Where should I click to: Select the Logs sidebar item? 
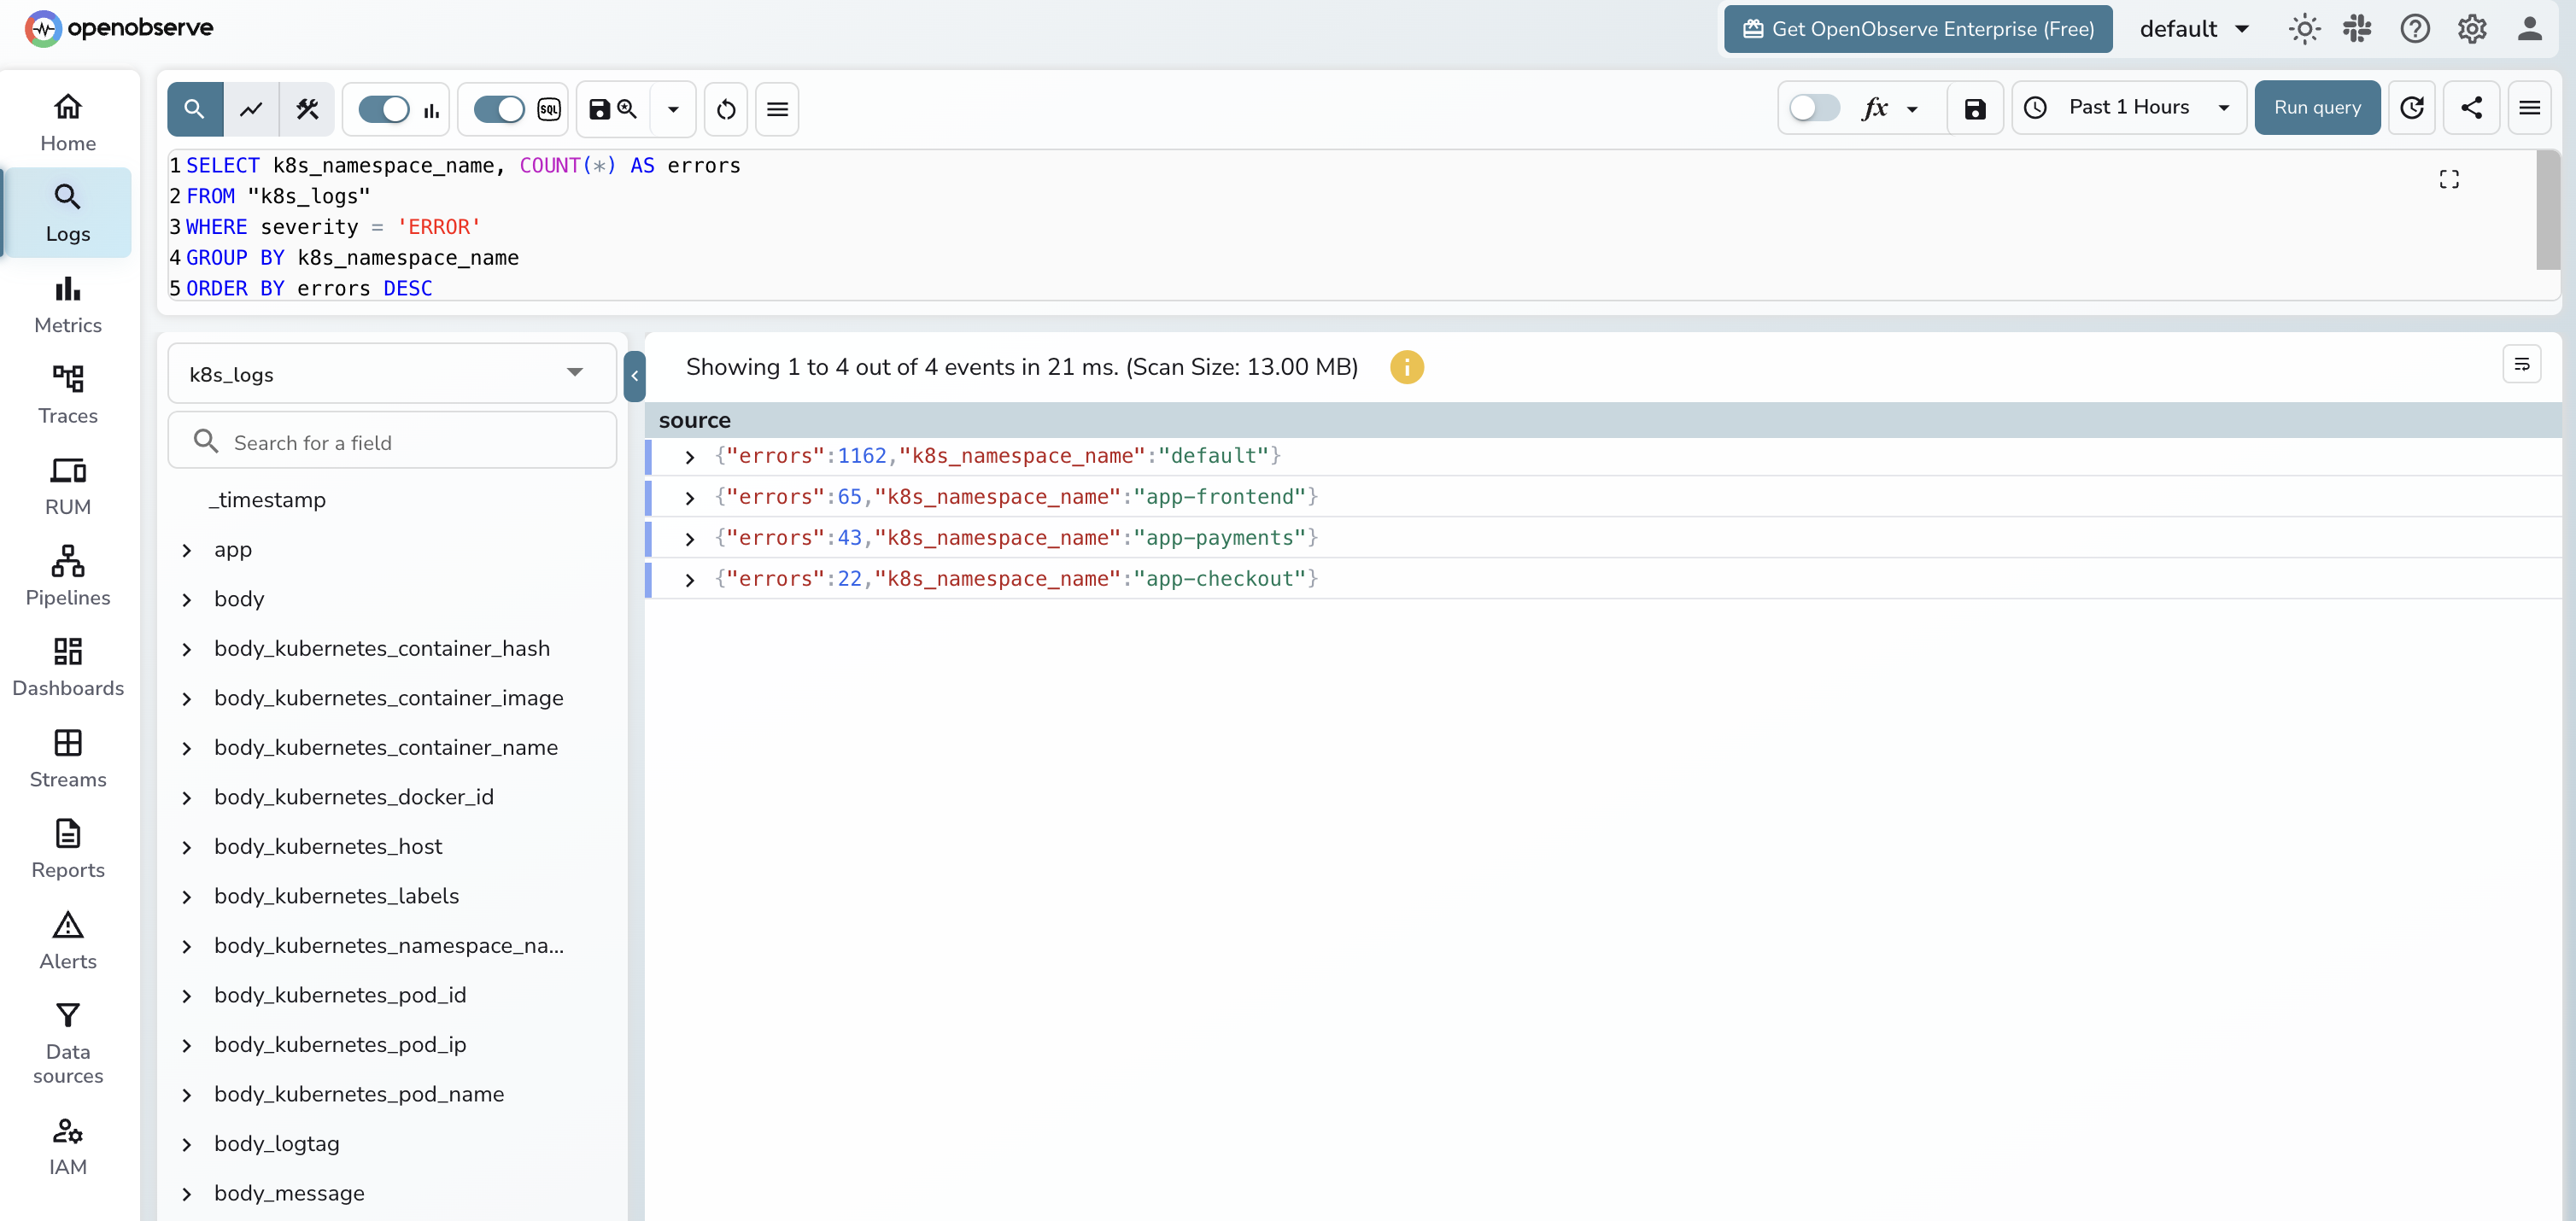click(68, 213)
